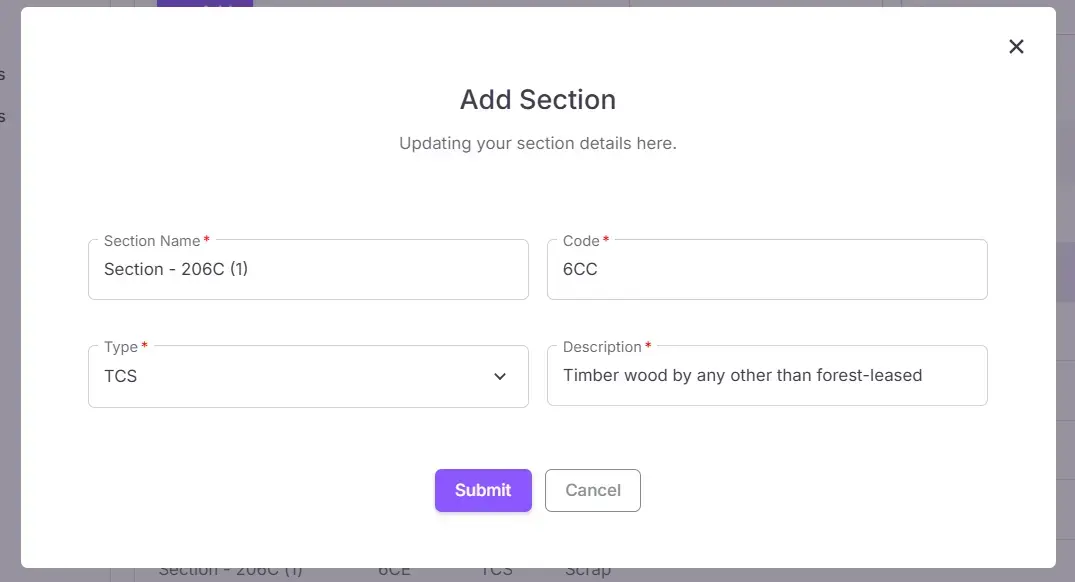The image size is (1075, 582).
Task: Click the Type field label
Action: click(x=118, y=347)
